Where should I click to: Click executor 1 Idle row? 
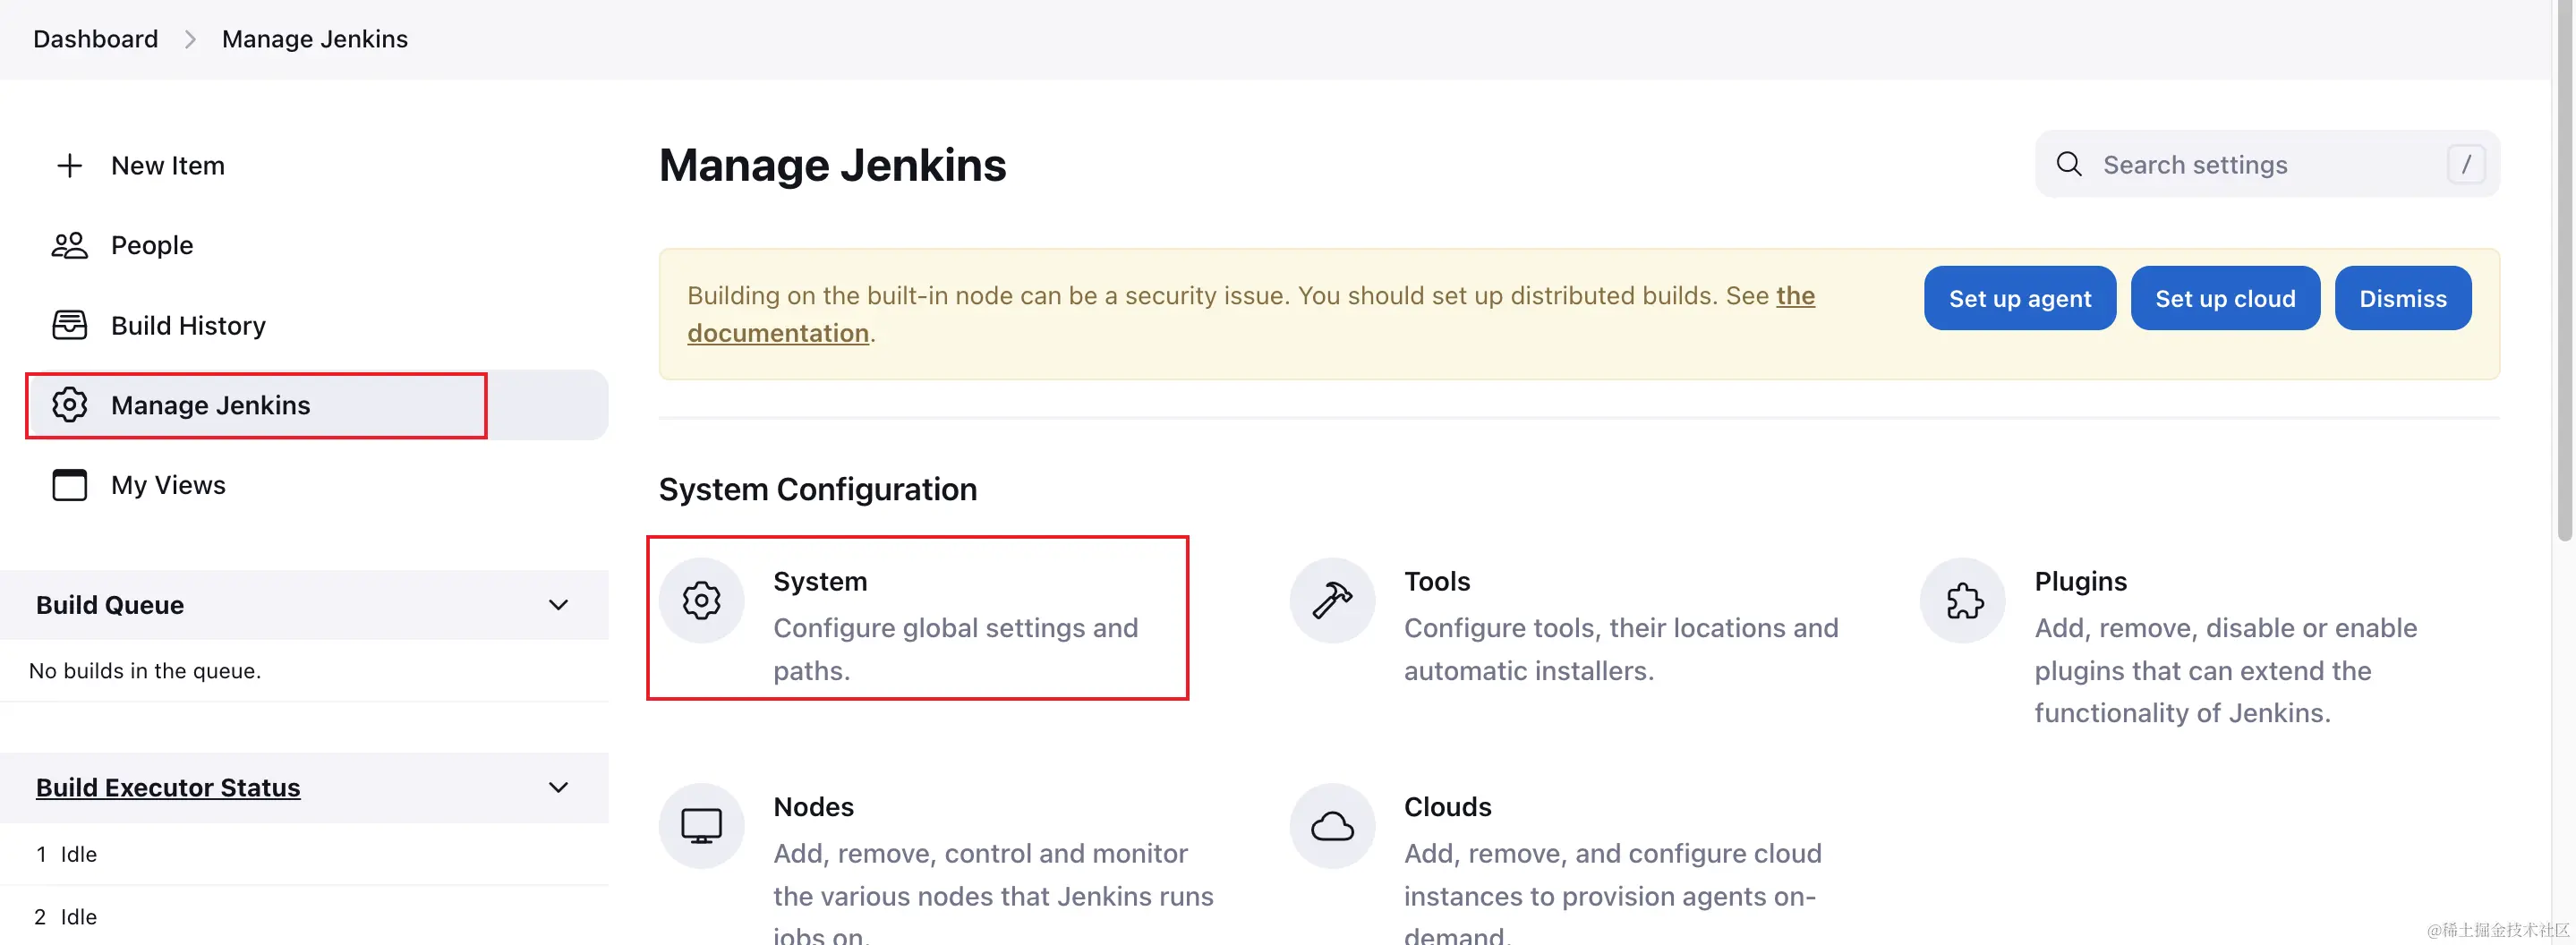304,854
